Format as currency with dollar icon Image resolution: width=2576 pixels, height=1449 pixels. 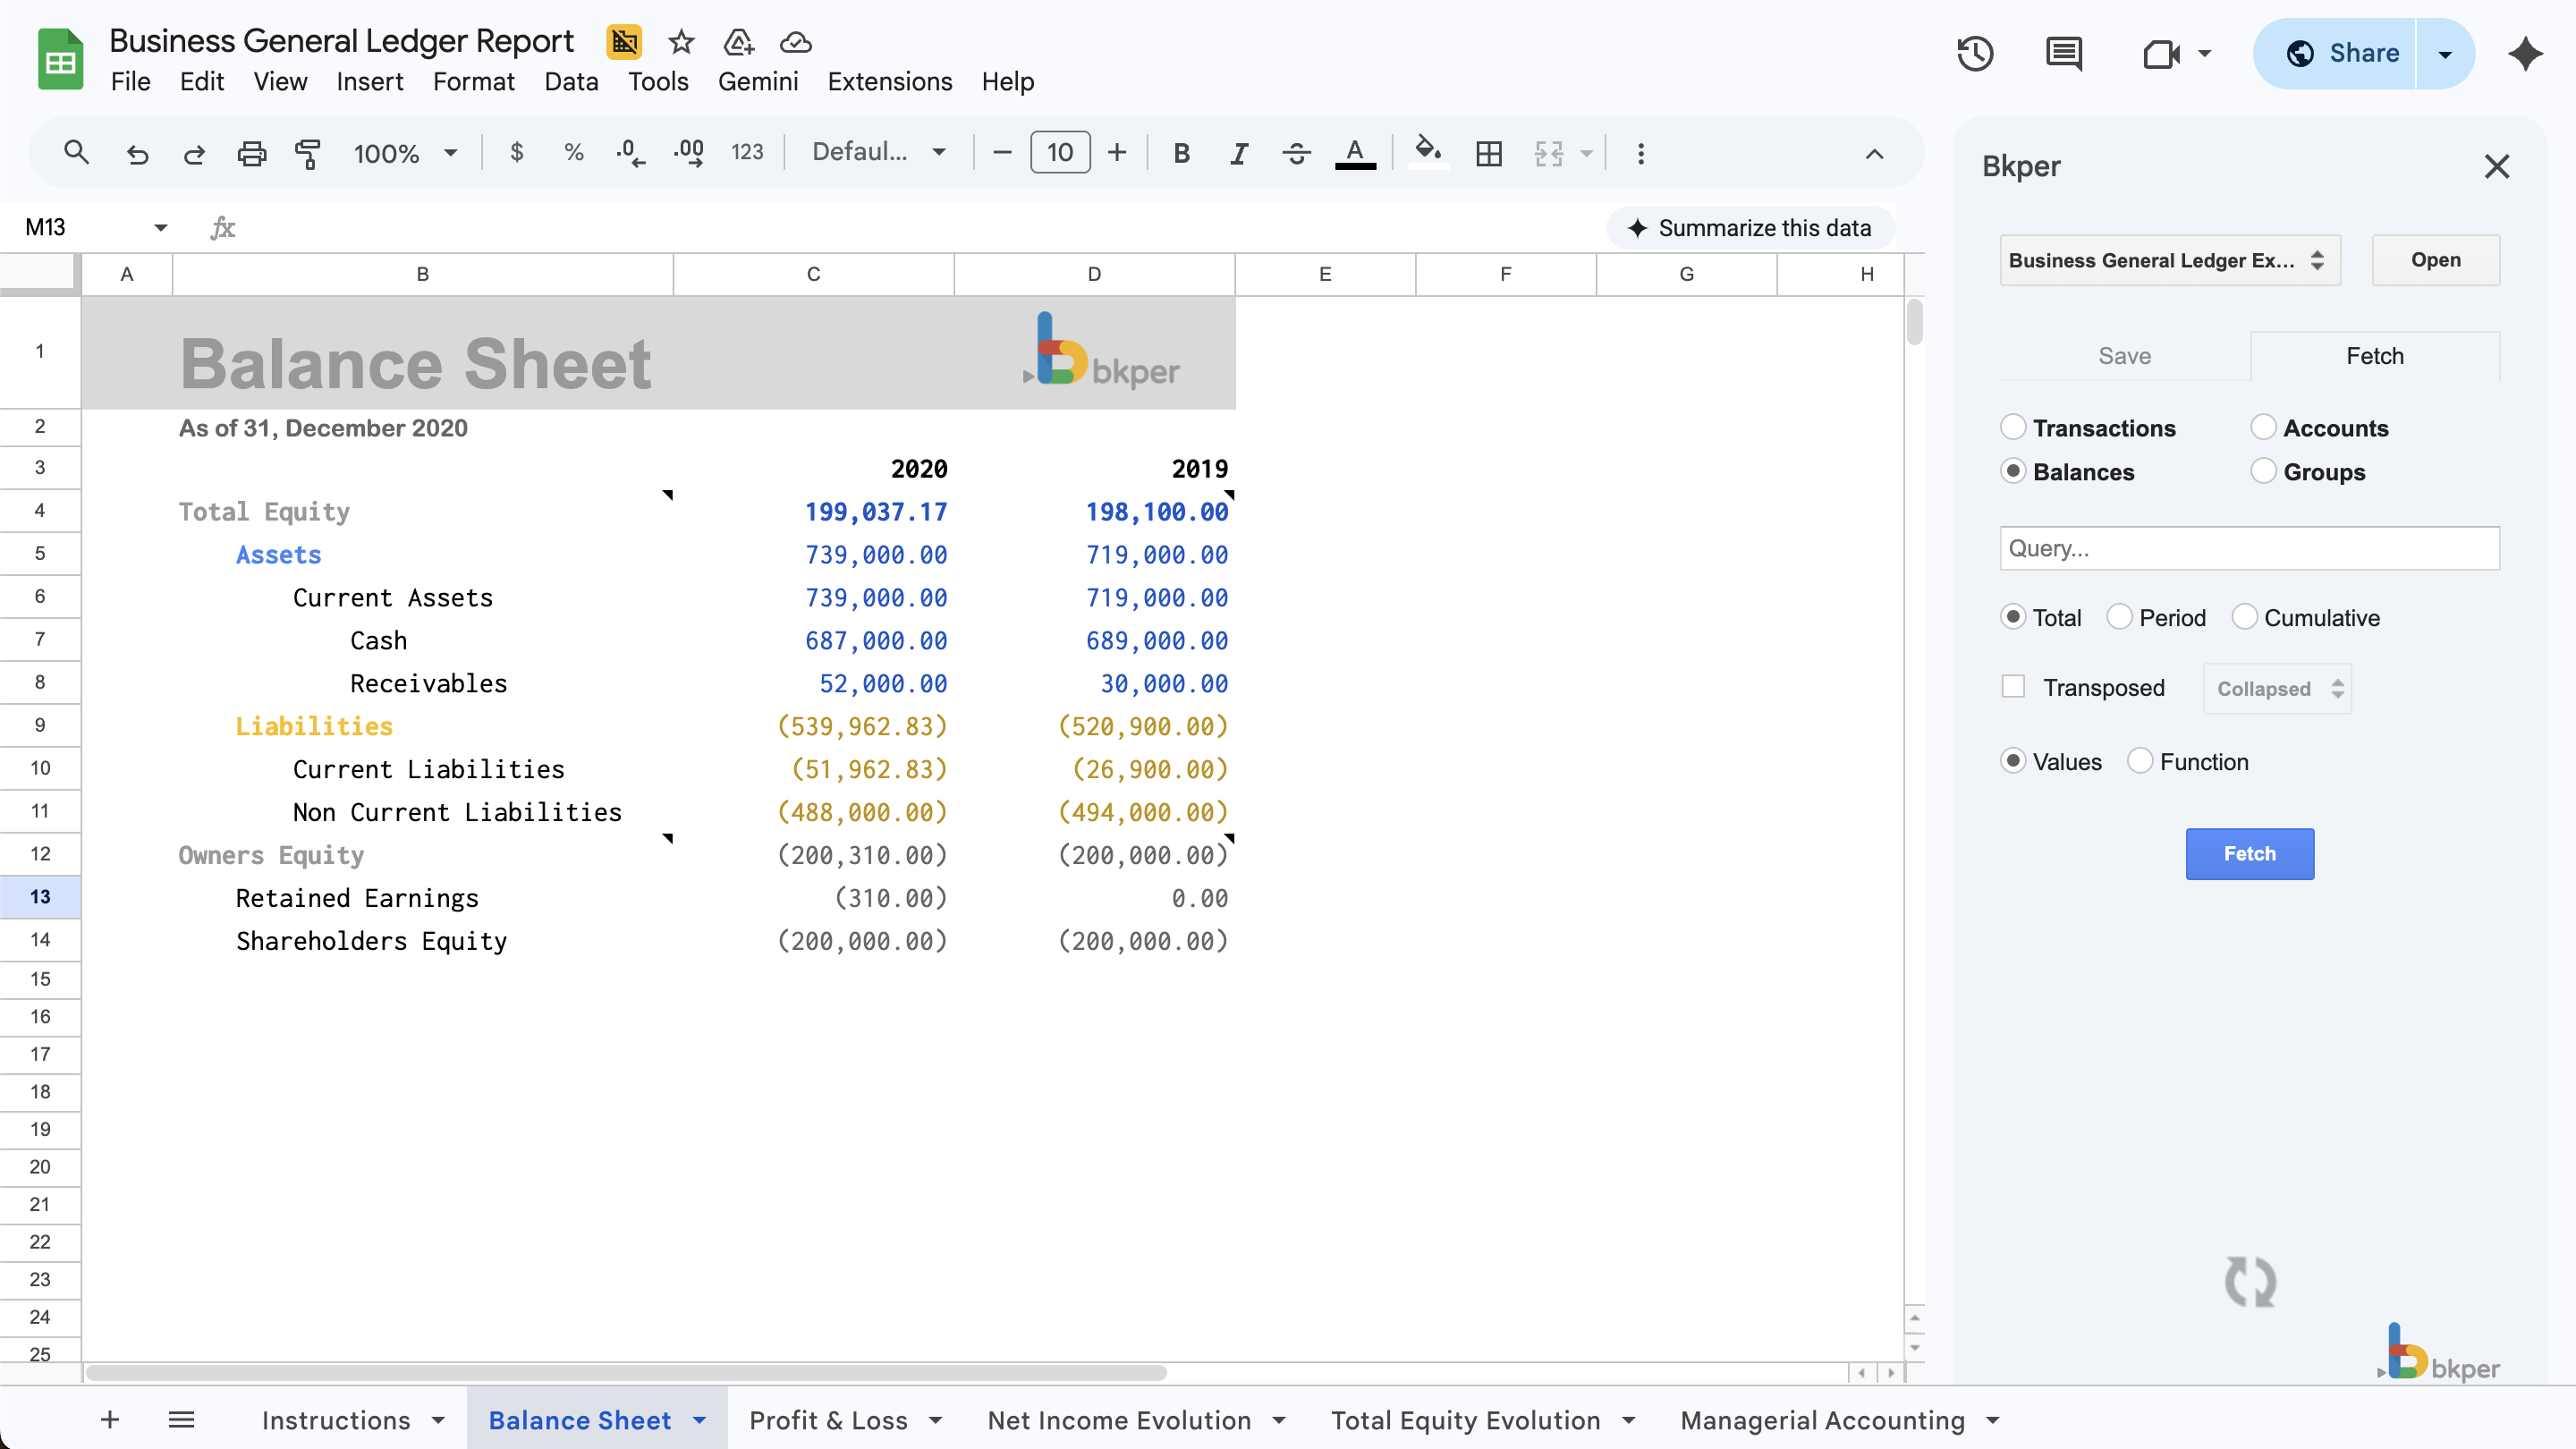coord(516,152)
